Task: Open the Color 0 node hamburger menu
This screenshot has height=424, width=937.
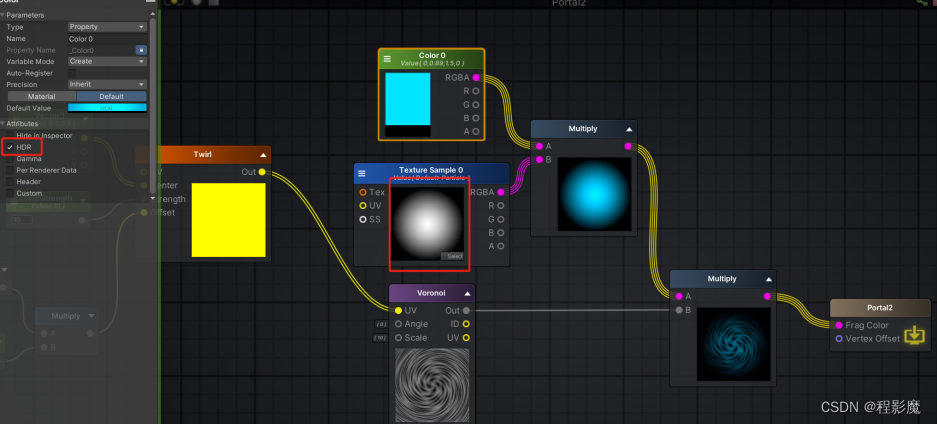Action: coord(387,59)
